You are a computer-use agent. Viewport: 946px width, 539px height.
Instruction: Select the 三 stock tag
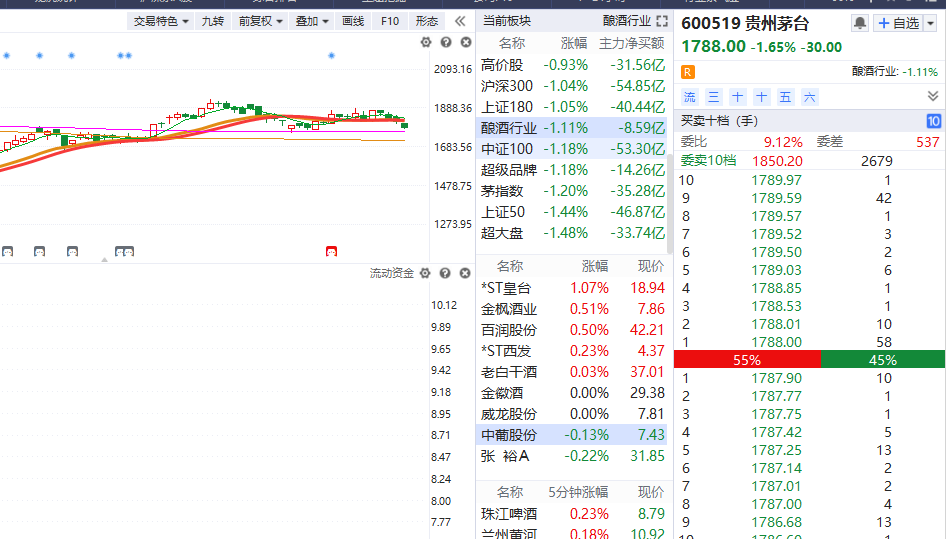(714, 97)
